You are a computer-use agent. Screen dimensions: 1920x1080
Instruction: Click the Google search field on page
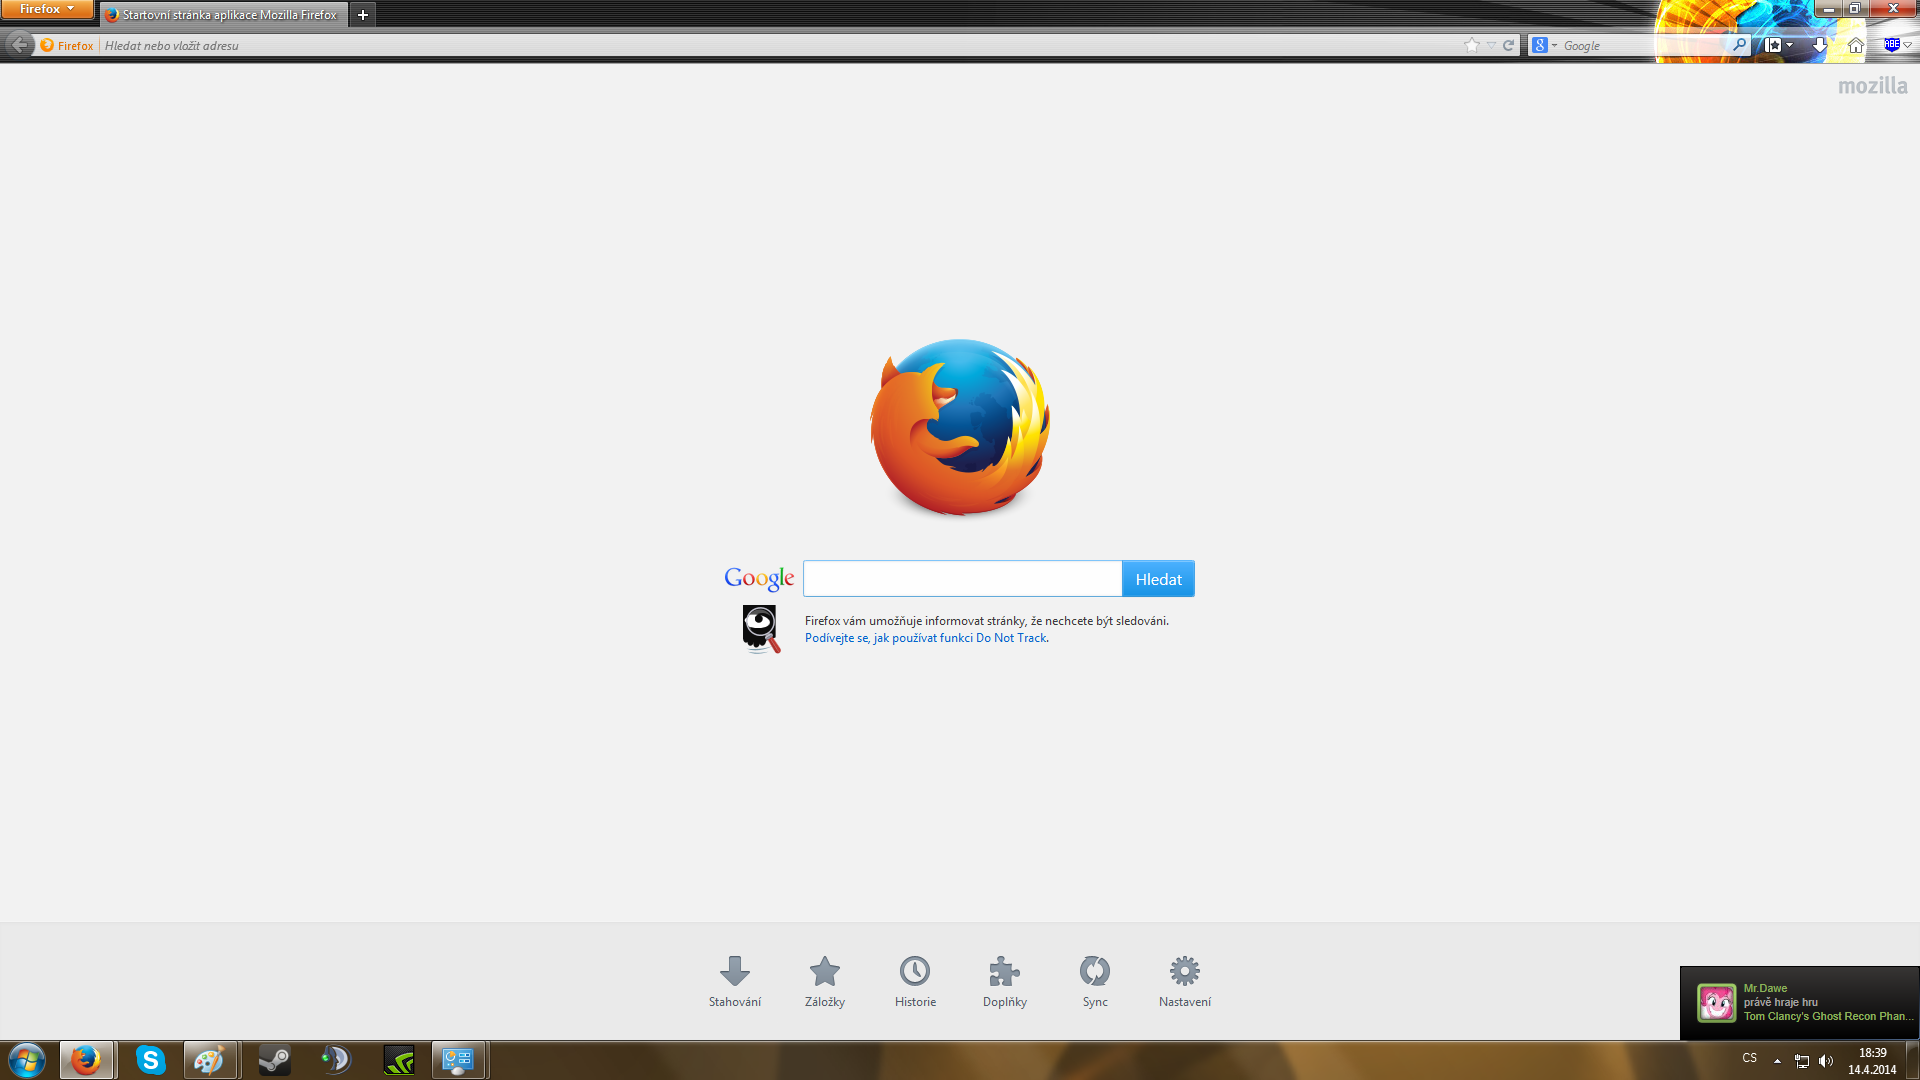[x=962, y=579]
